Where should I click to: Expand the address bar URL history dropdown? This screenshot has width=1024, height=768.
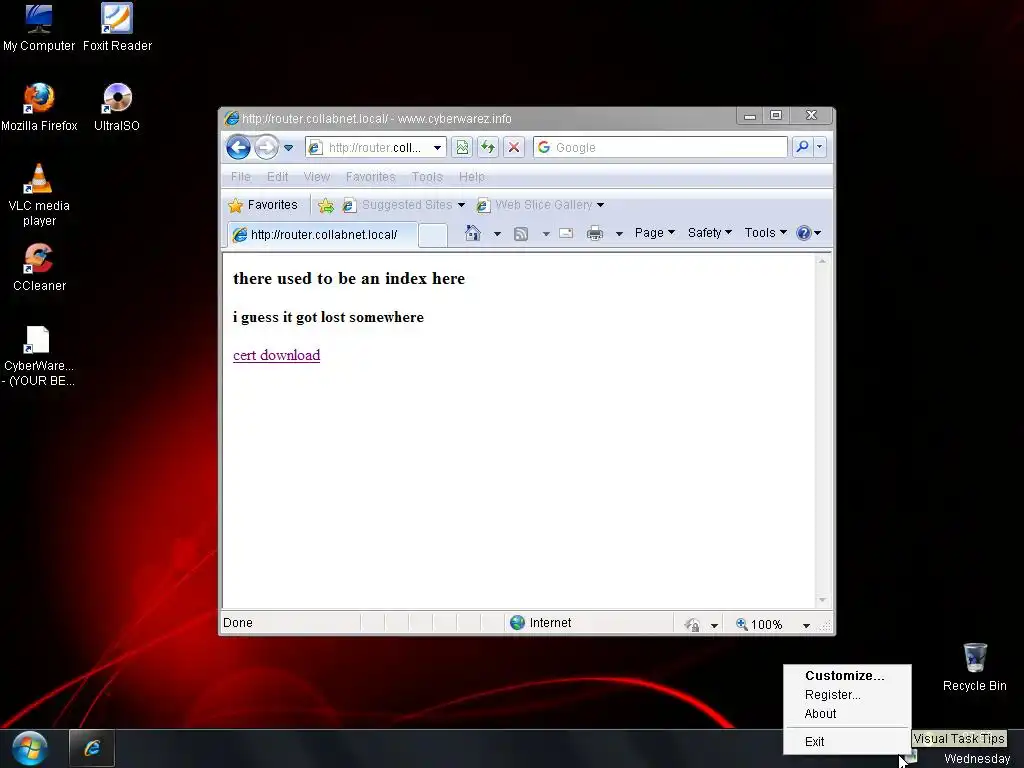point(438,148)
